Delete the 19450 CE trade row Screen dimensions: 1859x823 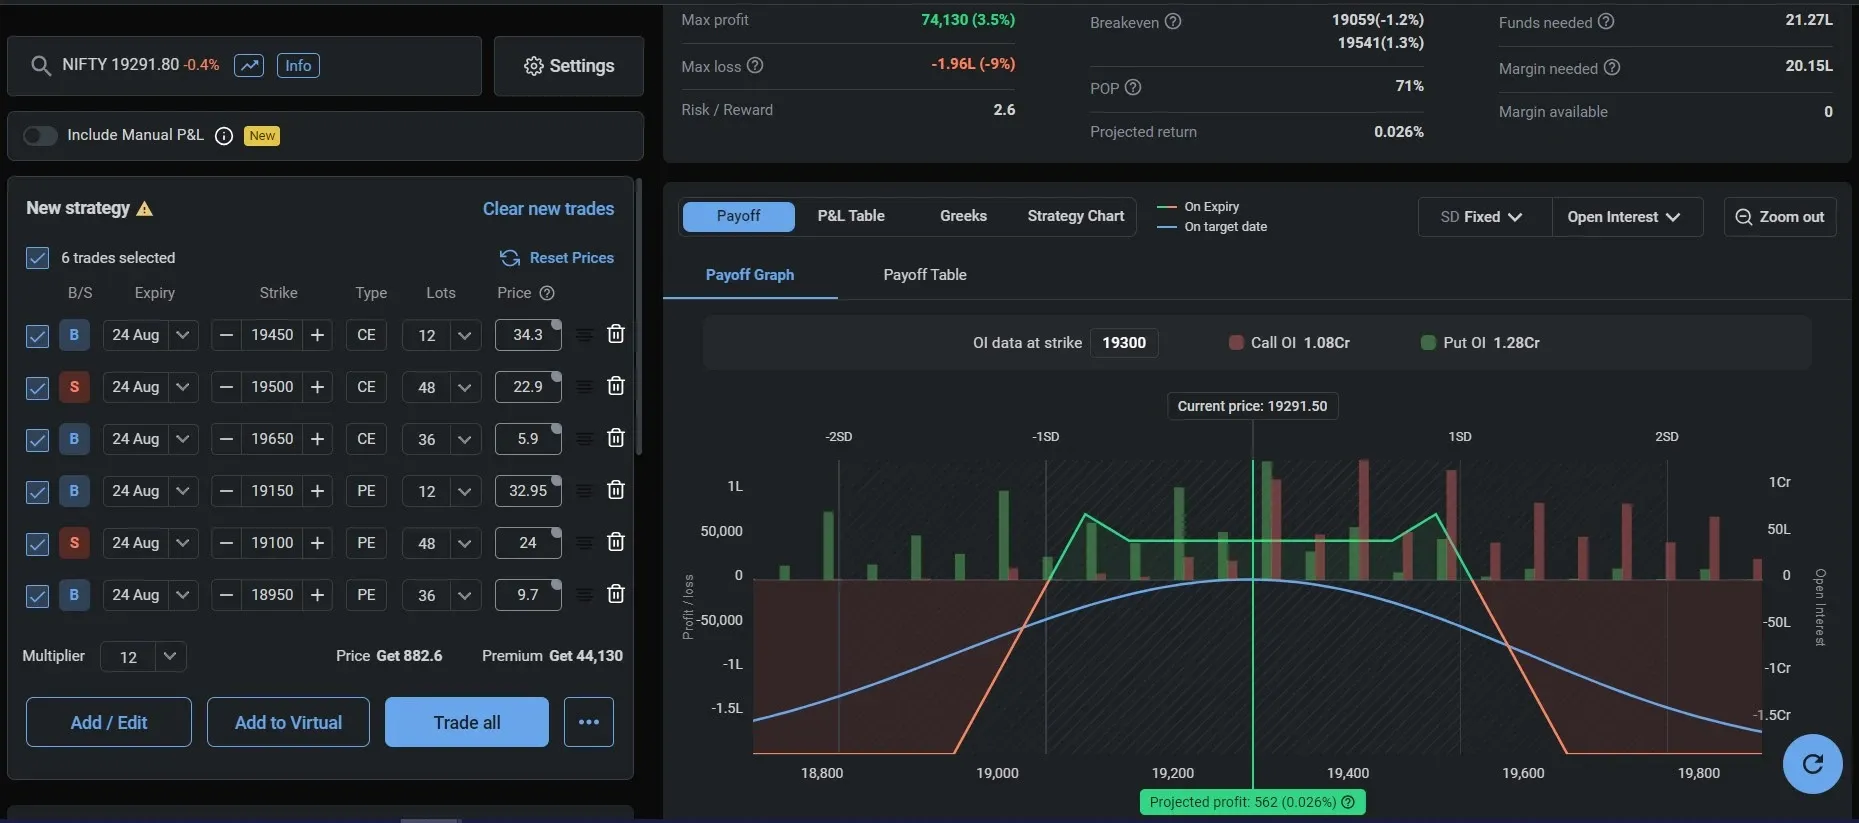pos(616,334)
